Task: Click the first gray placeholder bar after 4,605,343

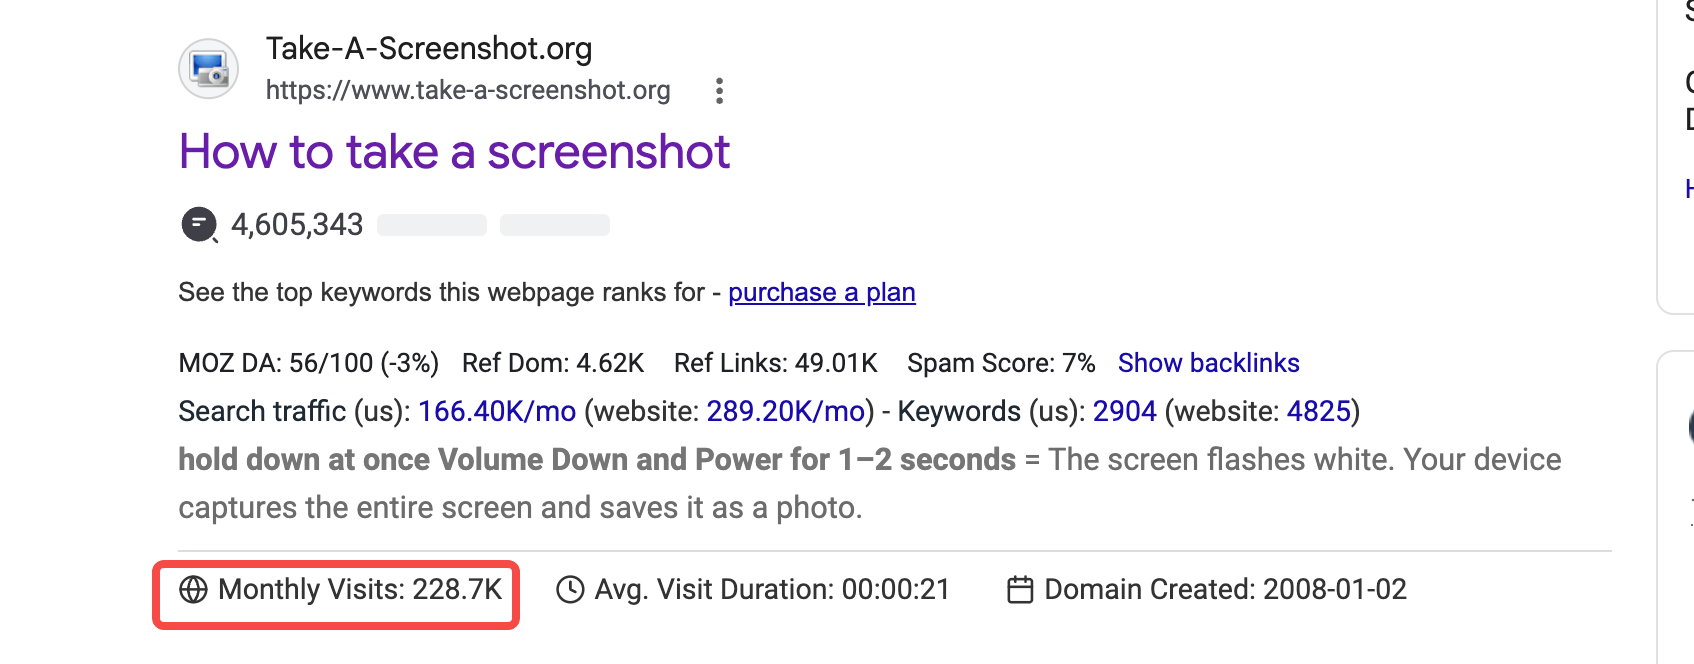Action: pos(432,225)
